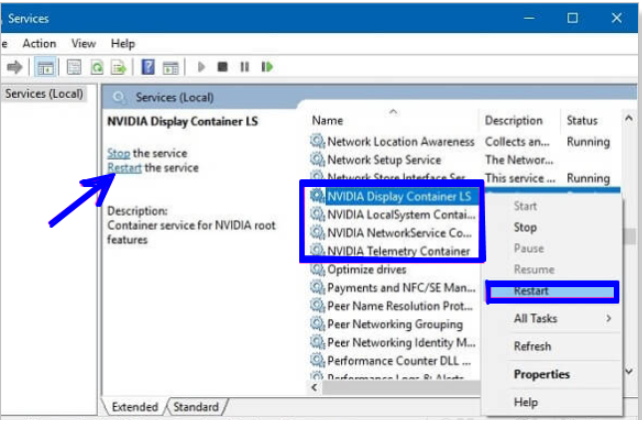Click gear icon of NVIDIA NetworkService Container

[x=317, y=233]
